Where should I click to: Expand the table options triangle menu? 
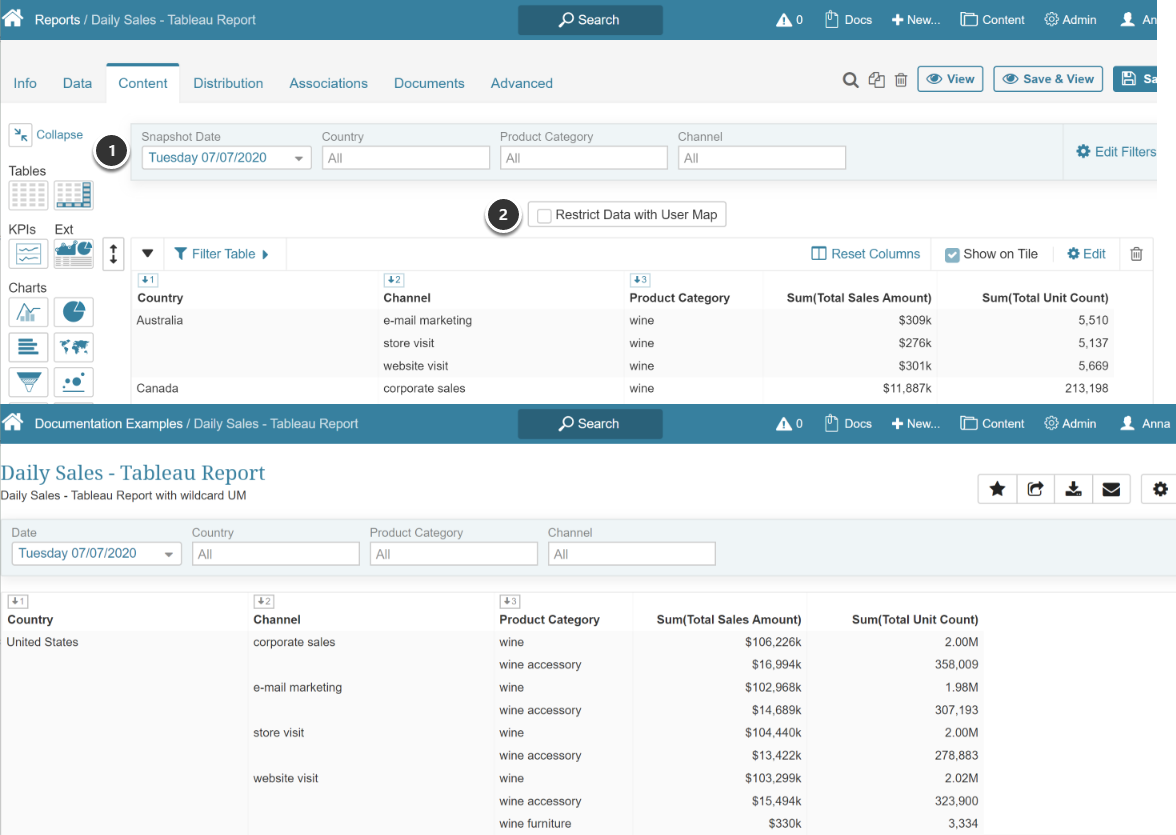coord(148,254)
